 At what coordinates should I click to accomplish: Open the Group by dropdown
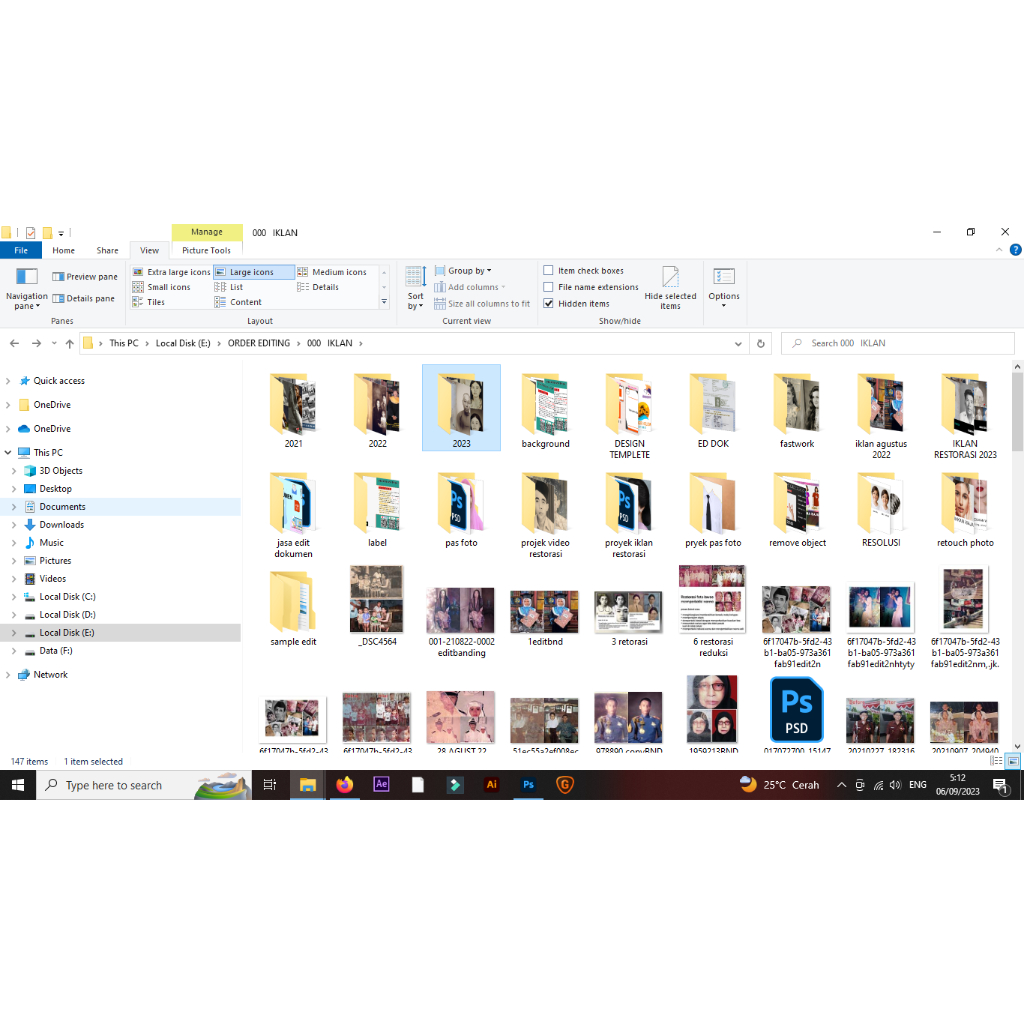click(x=463, y=270)
